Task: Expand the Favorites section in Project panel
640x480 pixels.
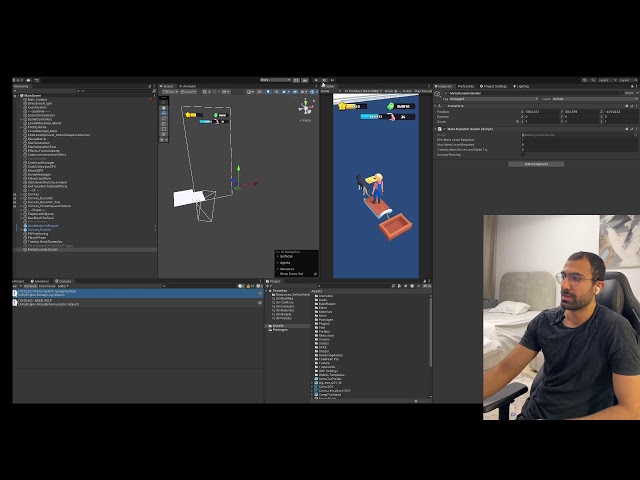Action: (x=269, y=291)
